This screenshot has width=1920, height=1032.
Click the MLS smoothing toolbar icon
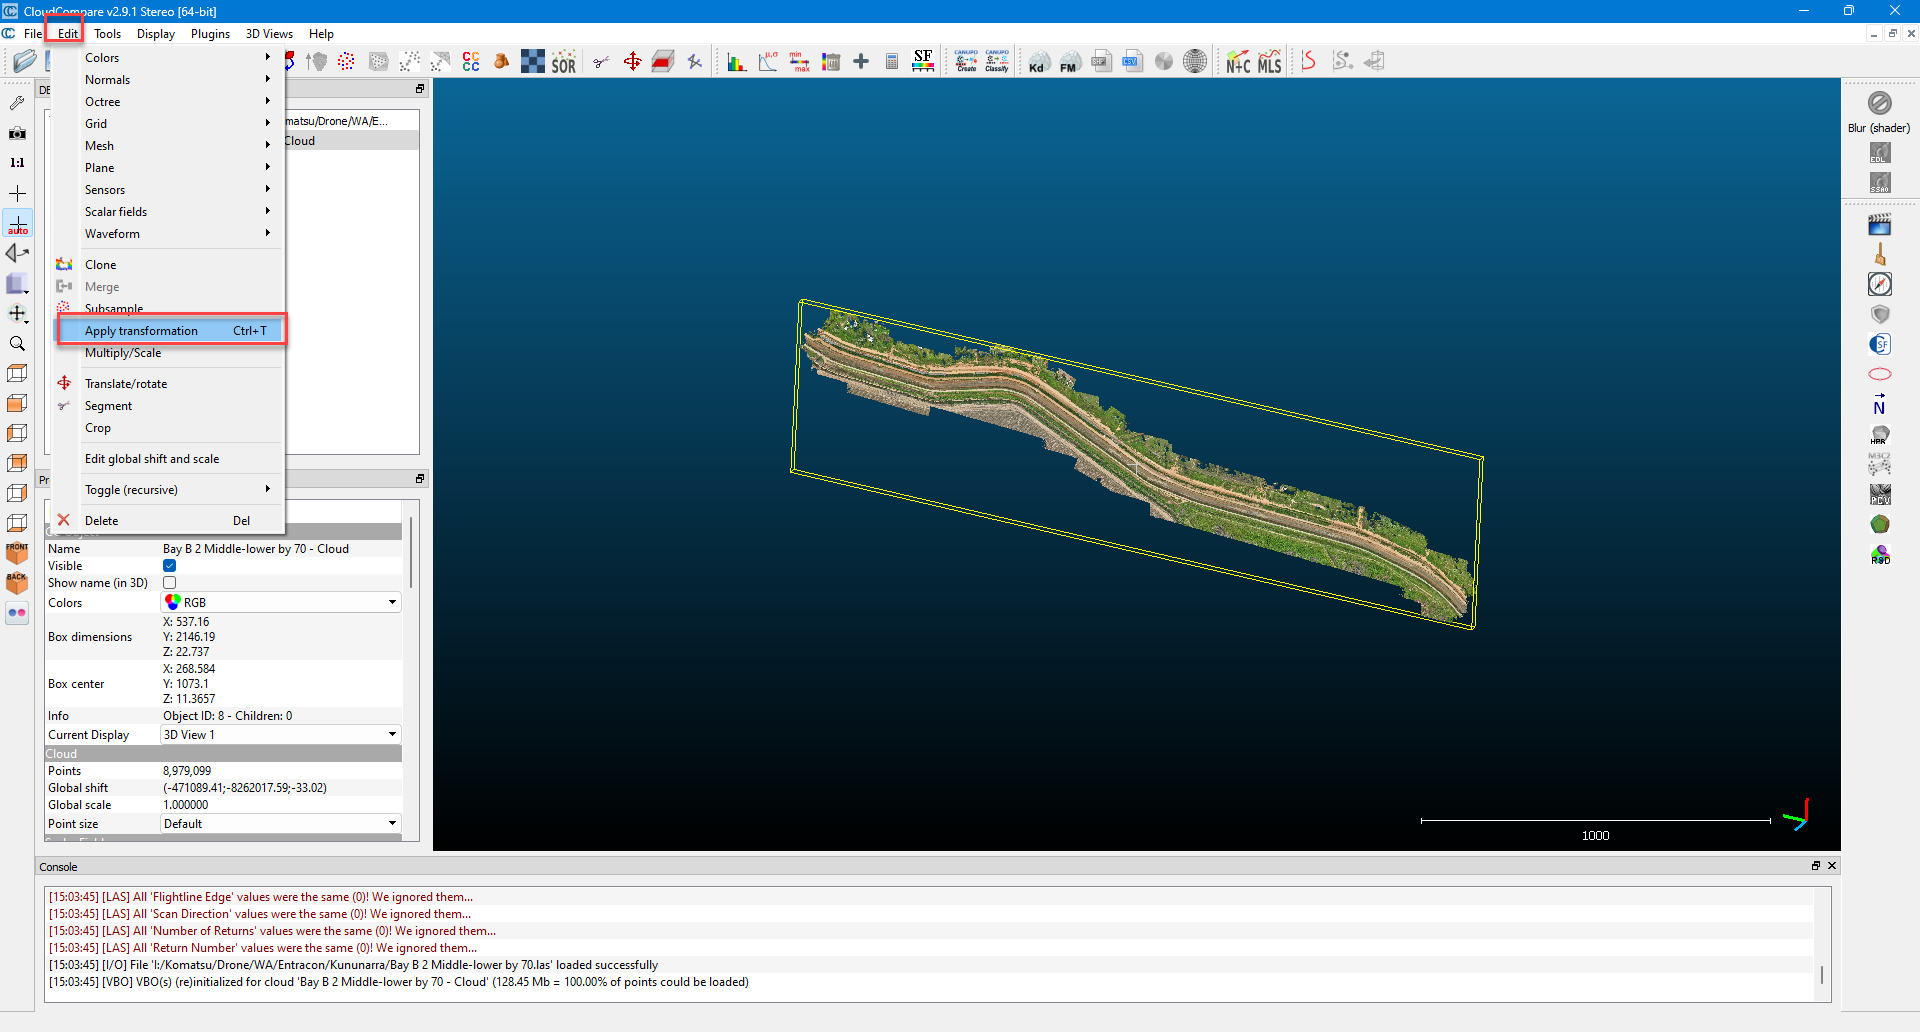1270,62
